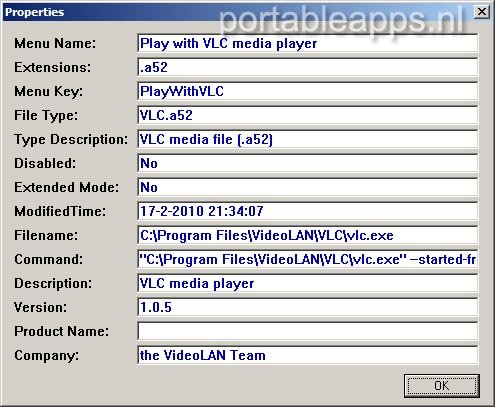Close the Properties dialog with X
Image resolution: width=495 pixels, height=407 pixels.
(482, 12)
